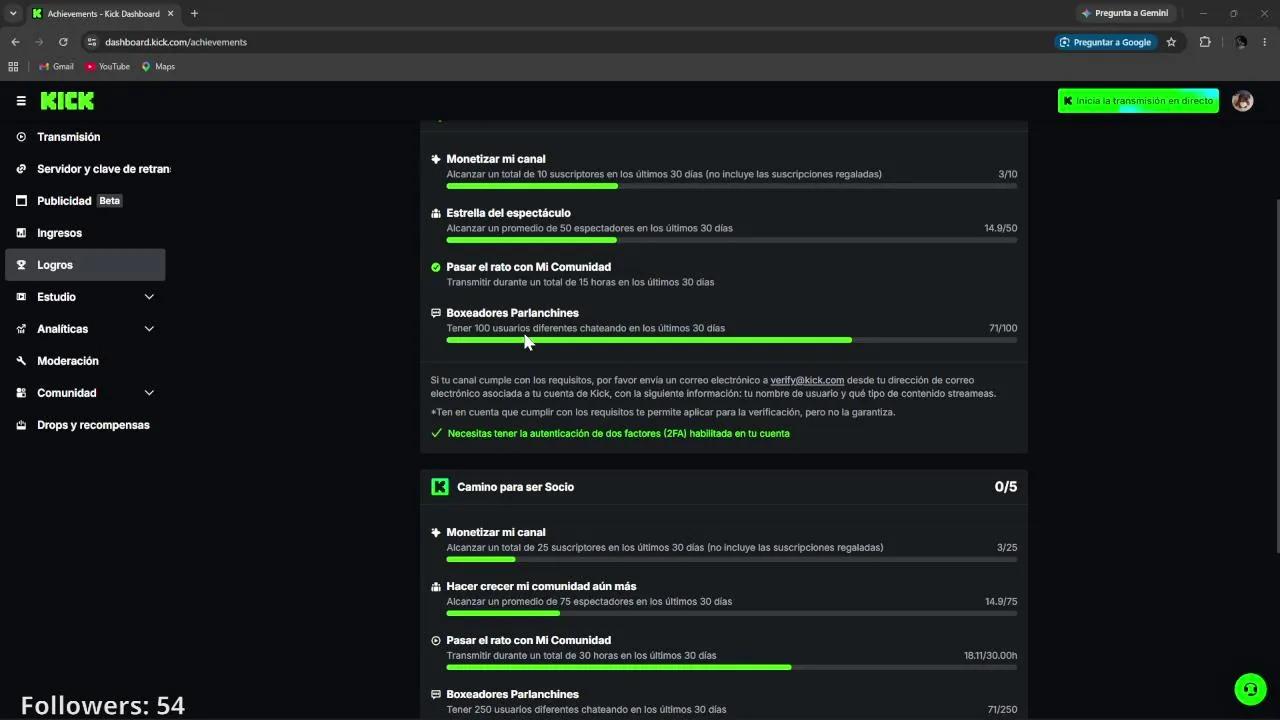Expand the Comunidad chevron
Image resolution: width=1280 pixels, height=720 pixels.
coord(149,393)
